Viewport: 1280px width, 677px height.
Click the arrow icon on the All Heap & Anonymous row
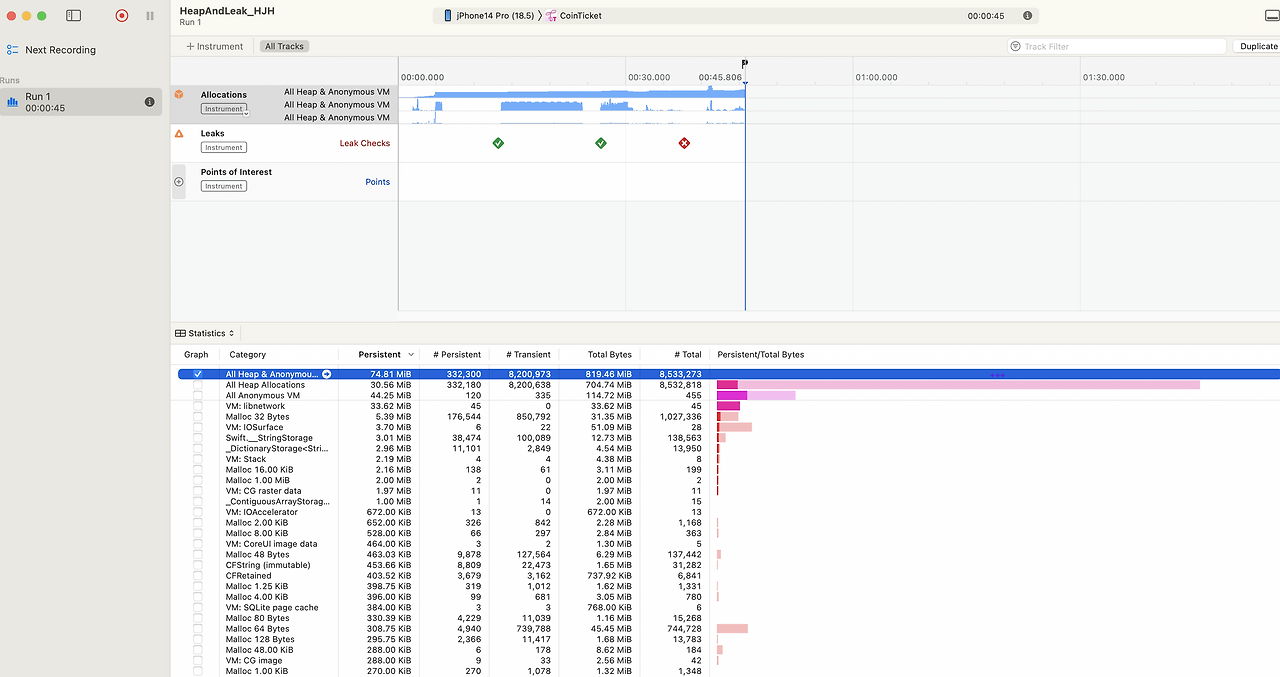[x=326, y=374]
